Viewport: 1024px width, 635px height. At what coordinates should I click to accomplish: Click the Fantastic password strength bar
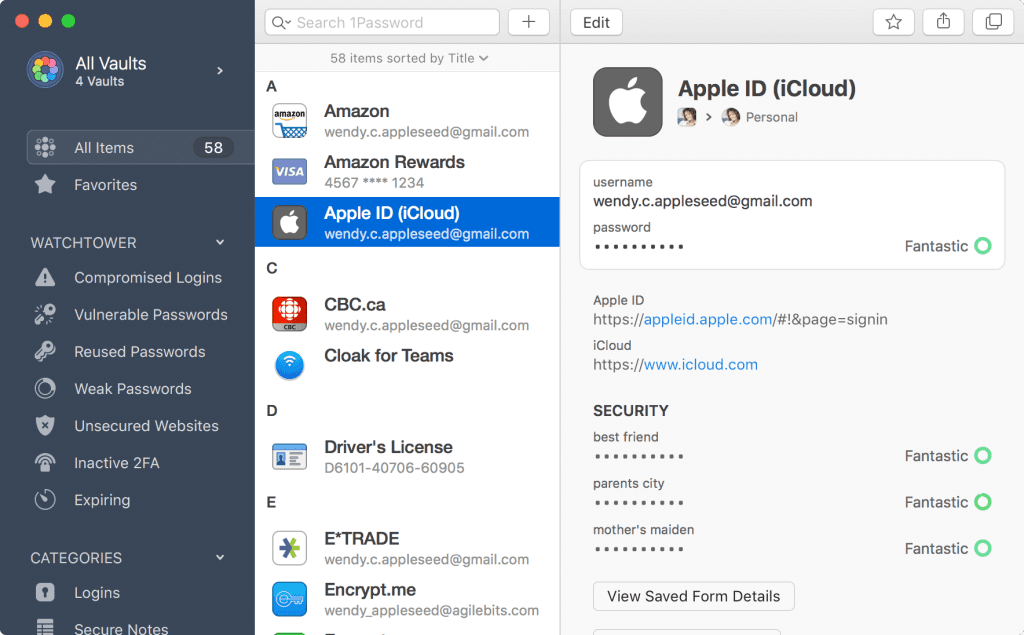click(x=938, y=246)
